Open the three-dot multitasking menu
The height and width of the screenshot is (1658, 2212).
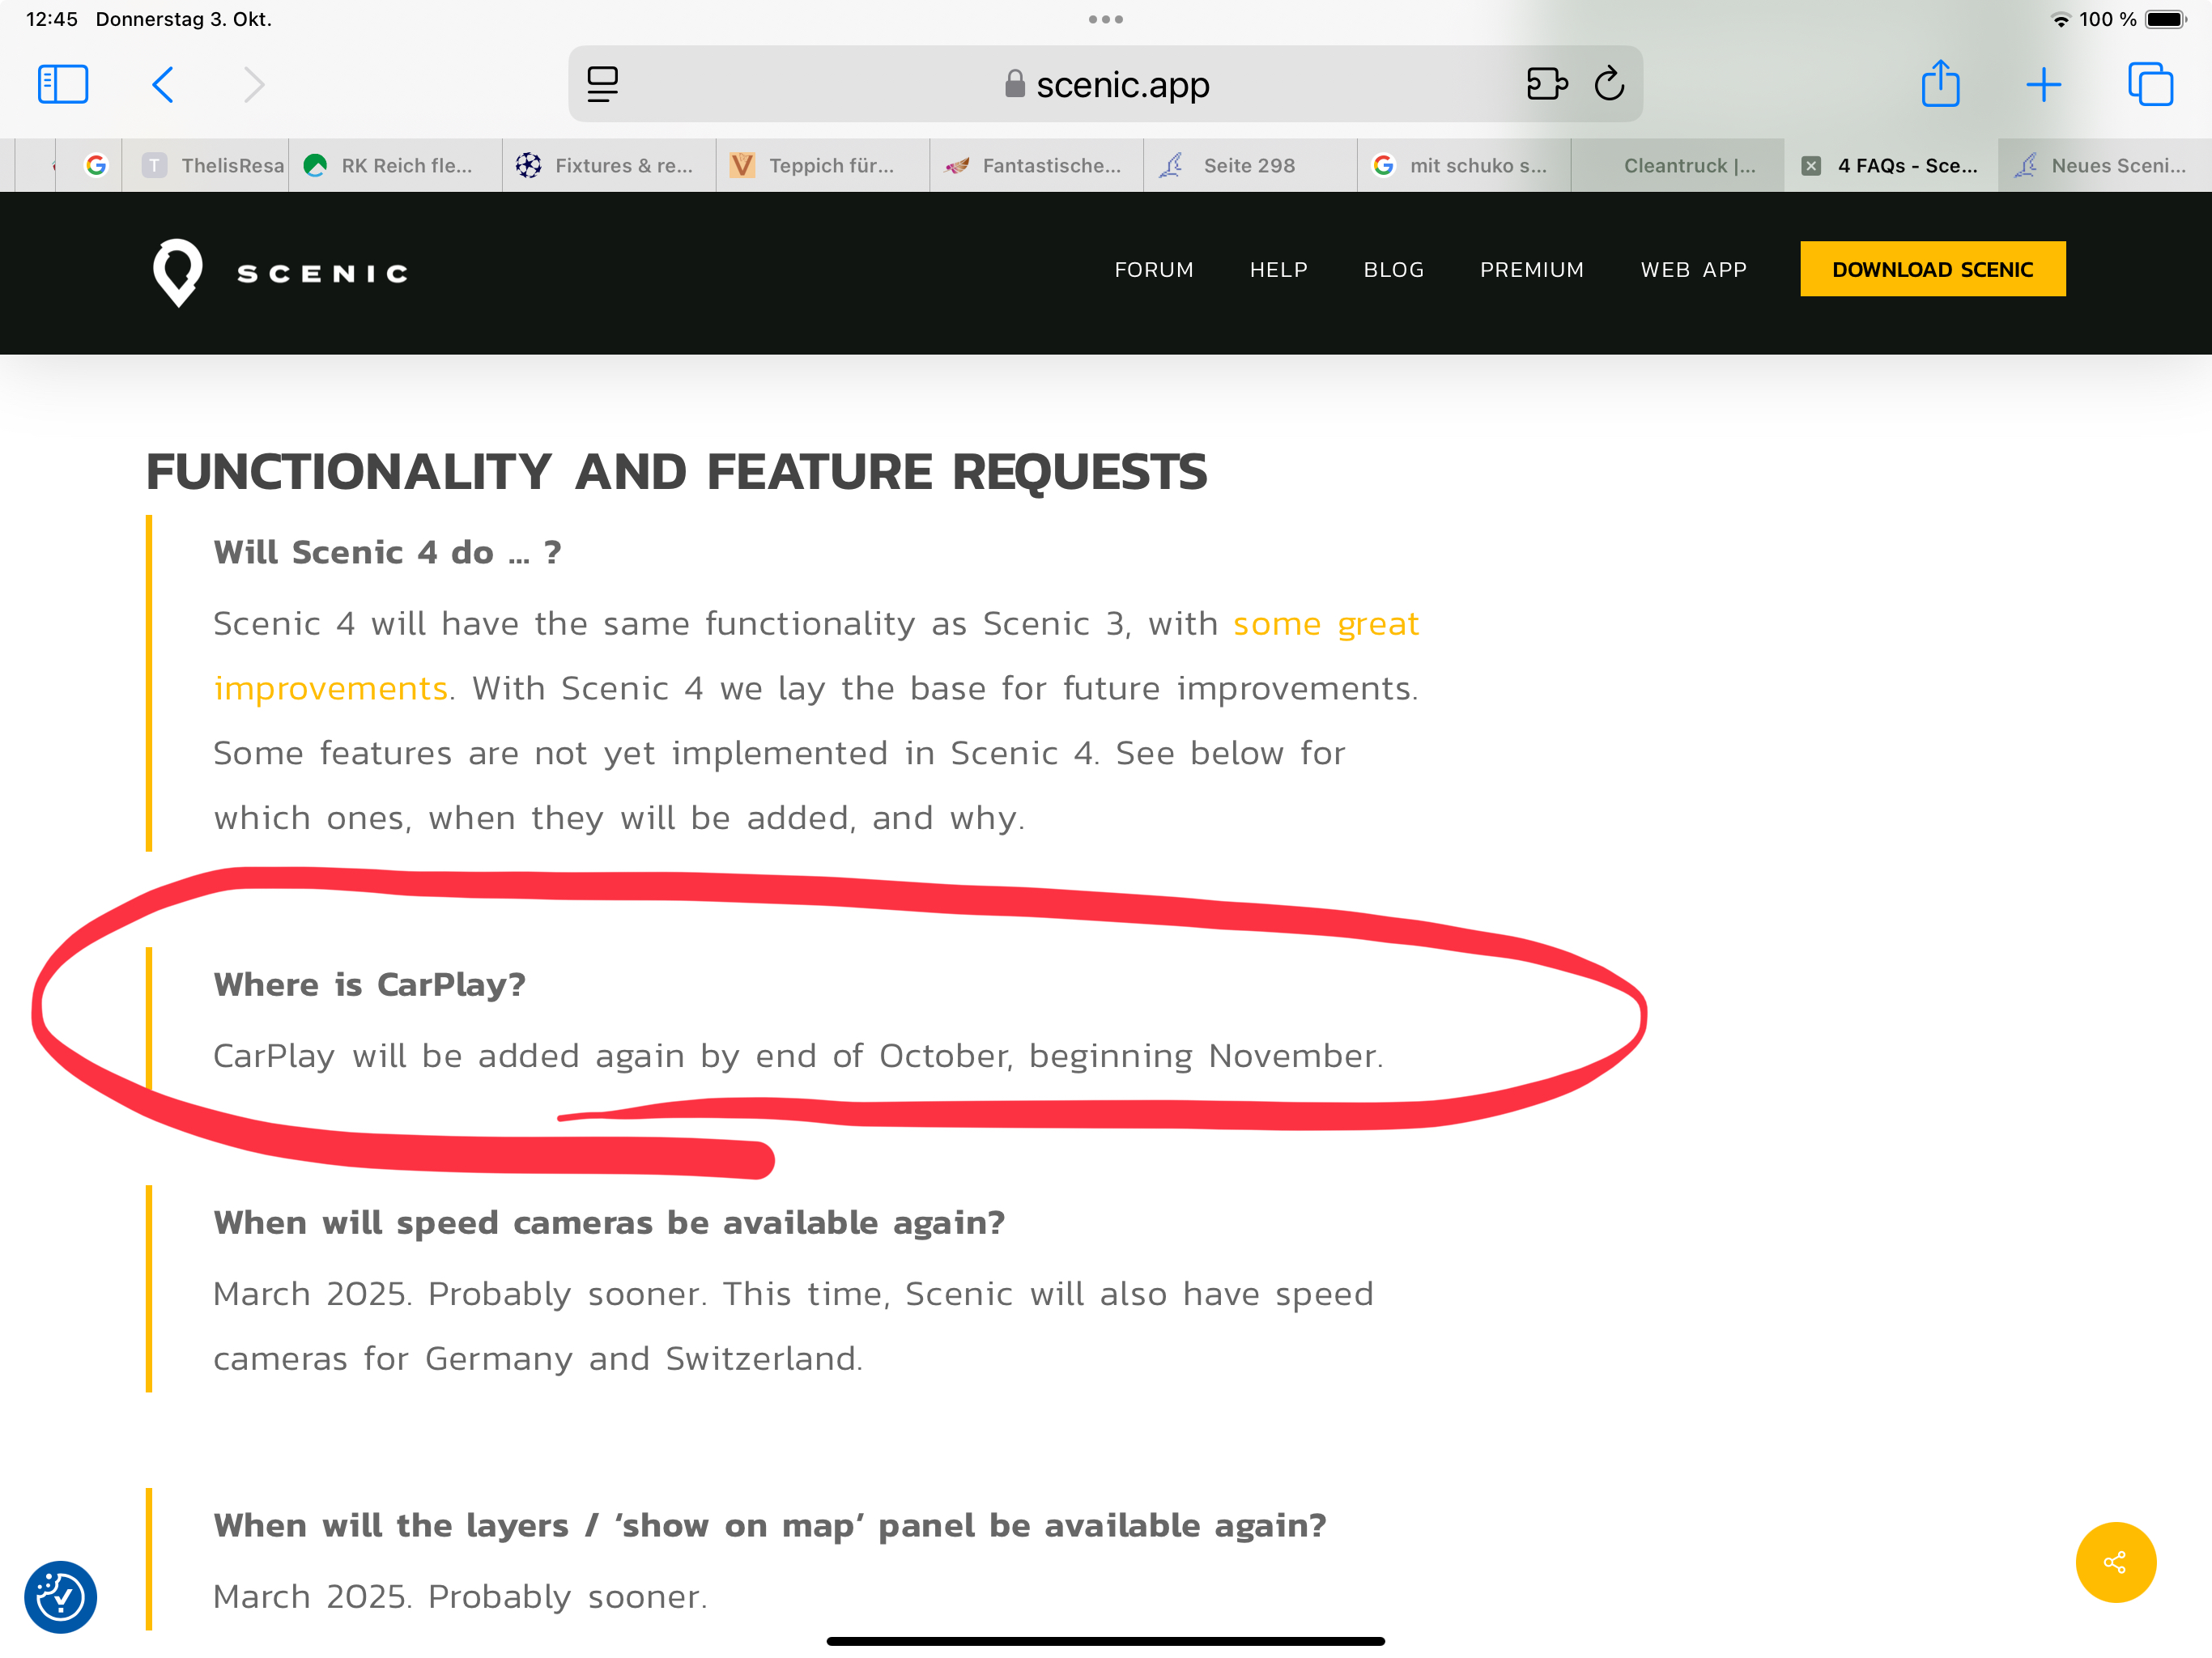(x=1106, y=19)
